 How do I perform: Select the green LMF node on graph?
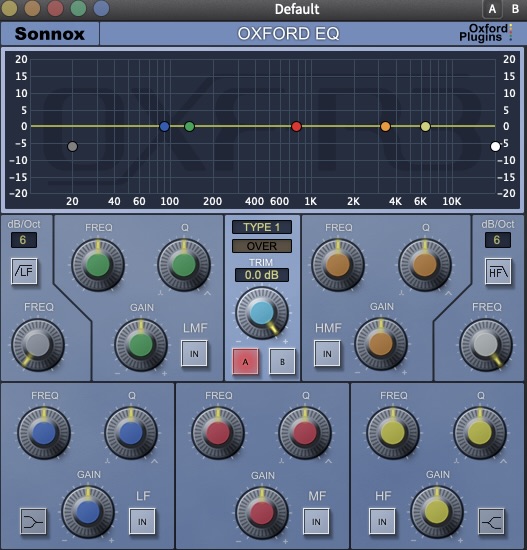pyautogui.click(x=189, y=126)
